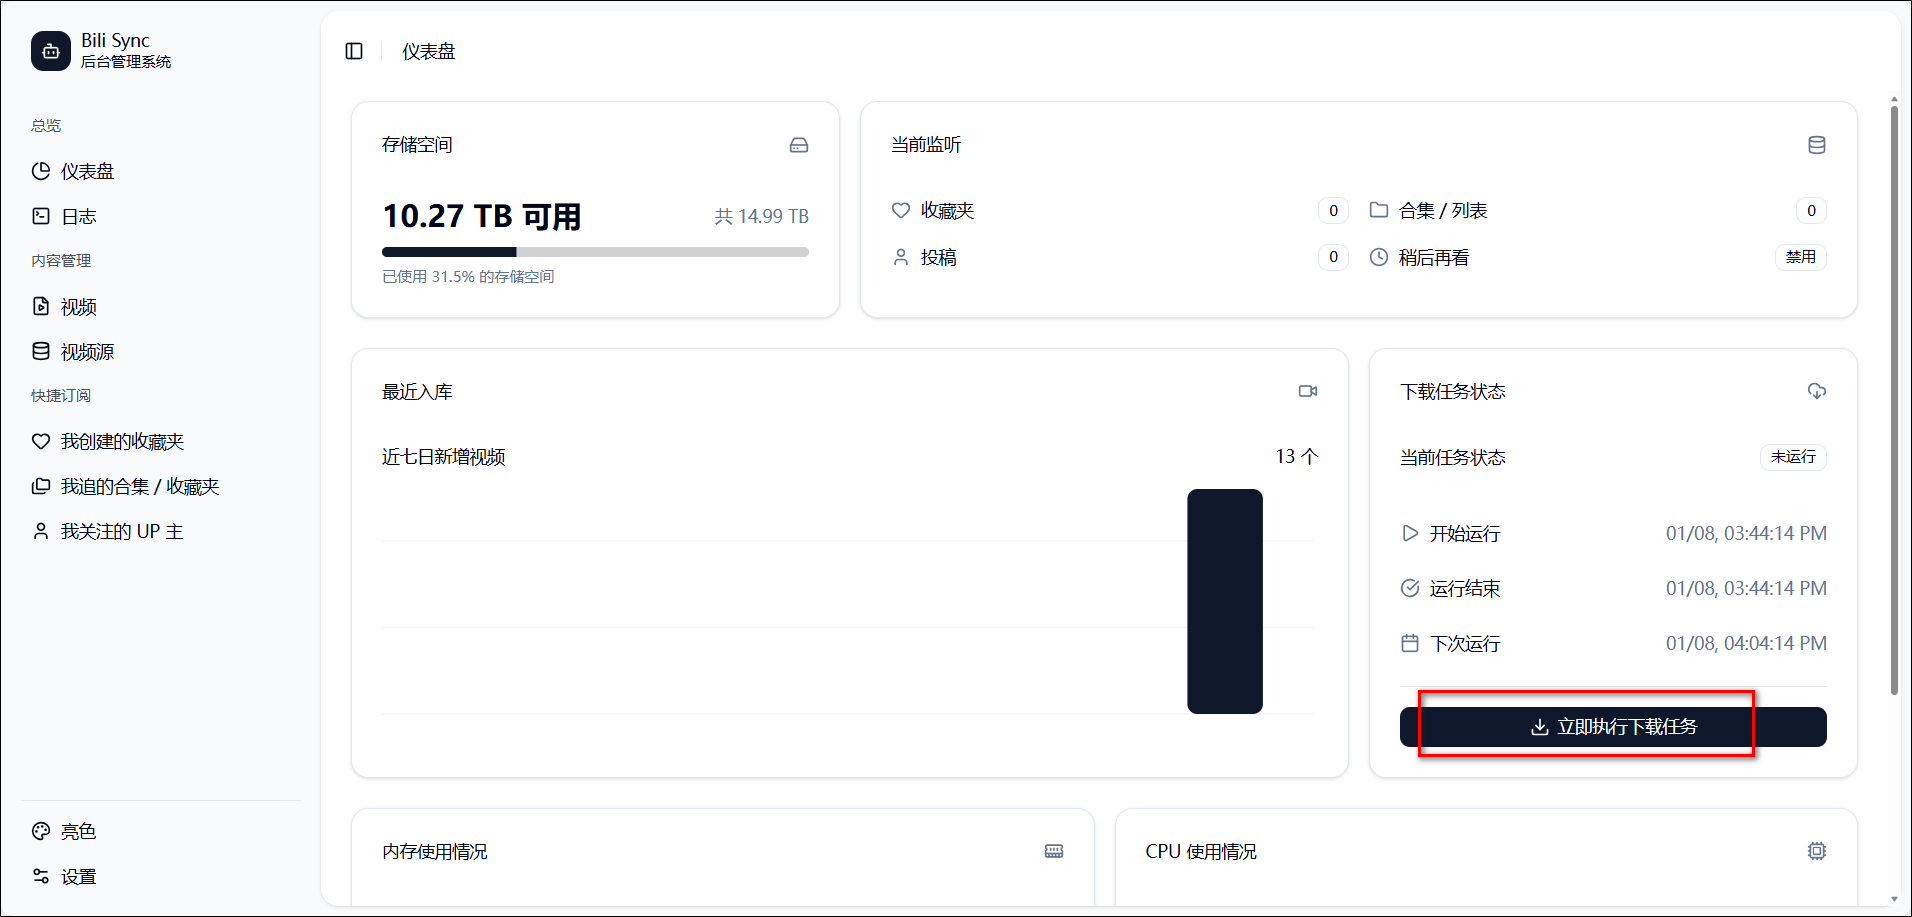Open the 视频源 section
Screen dimensions: 1912x917
pyautogui.click(x=87, y=352)
